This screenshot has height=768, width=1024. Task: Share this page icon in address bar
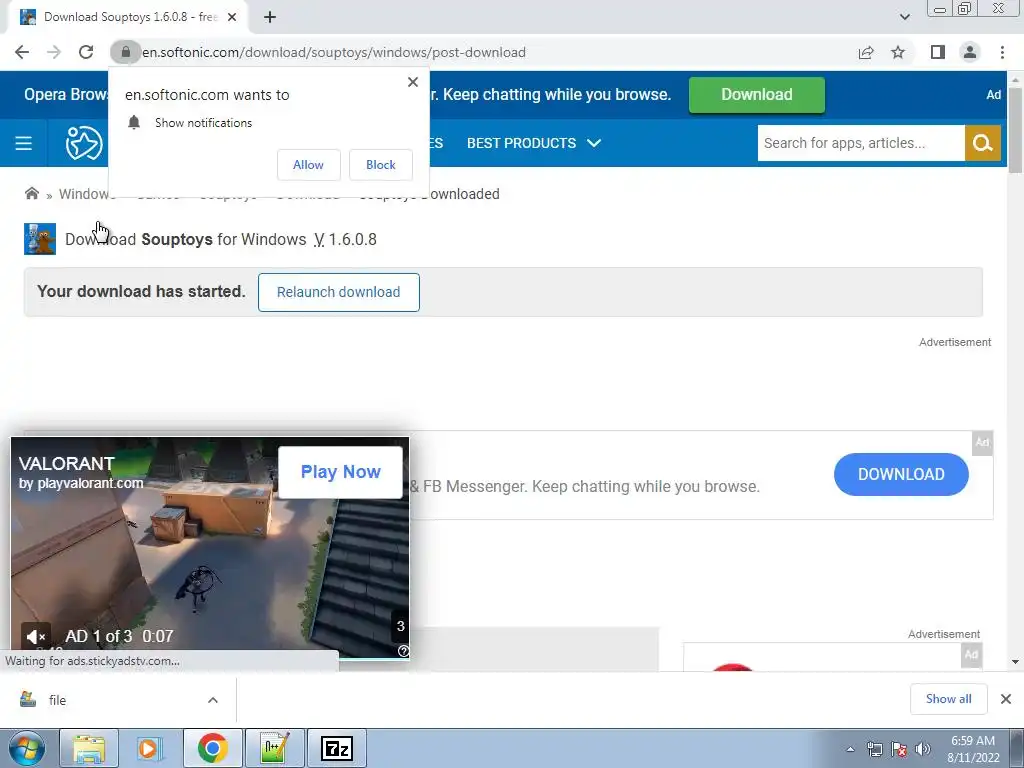click(x=866, y=52)
